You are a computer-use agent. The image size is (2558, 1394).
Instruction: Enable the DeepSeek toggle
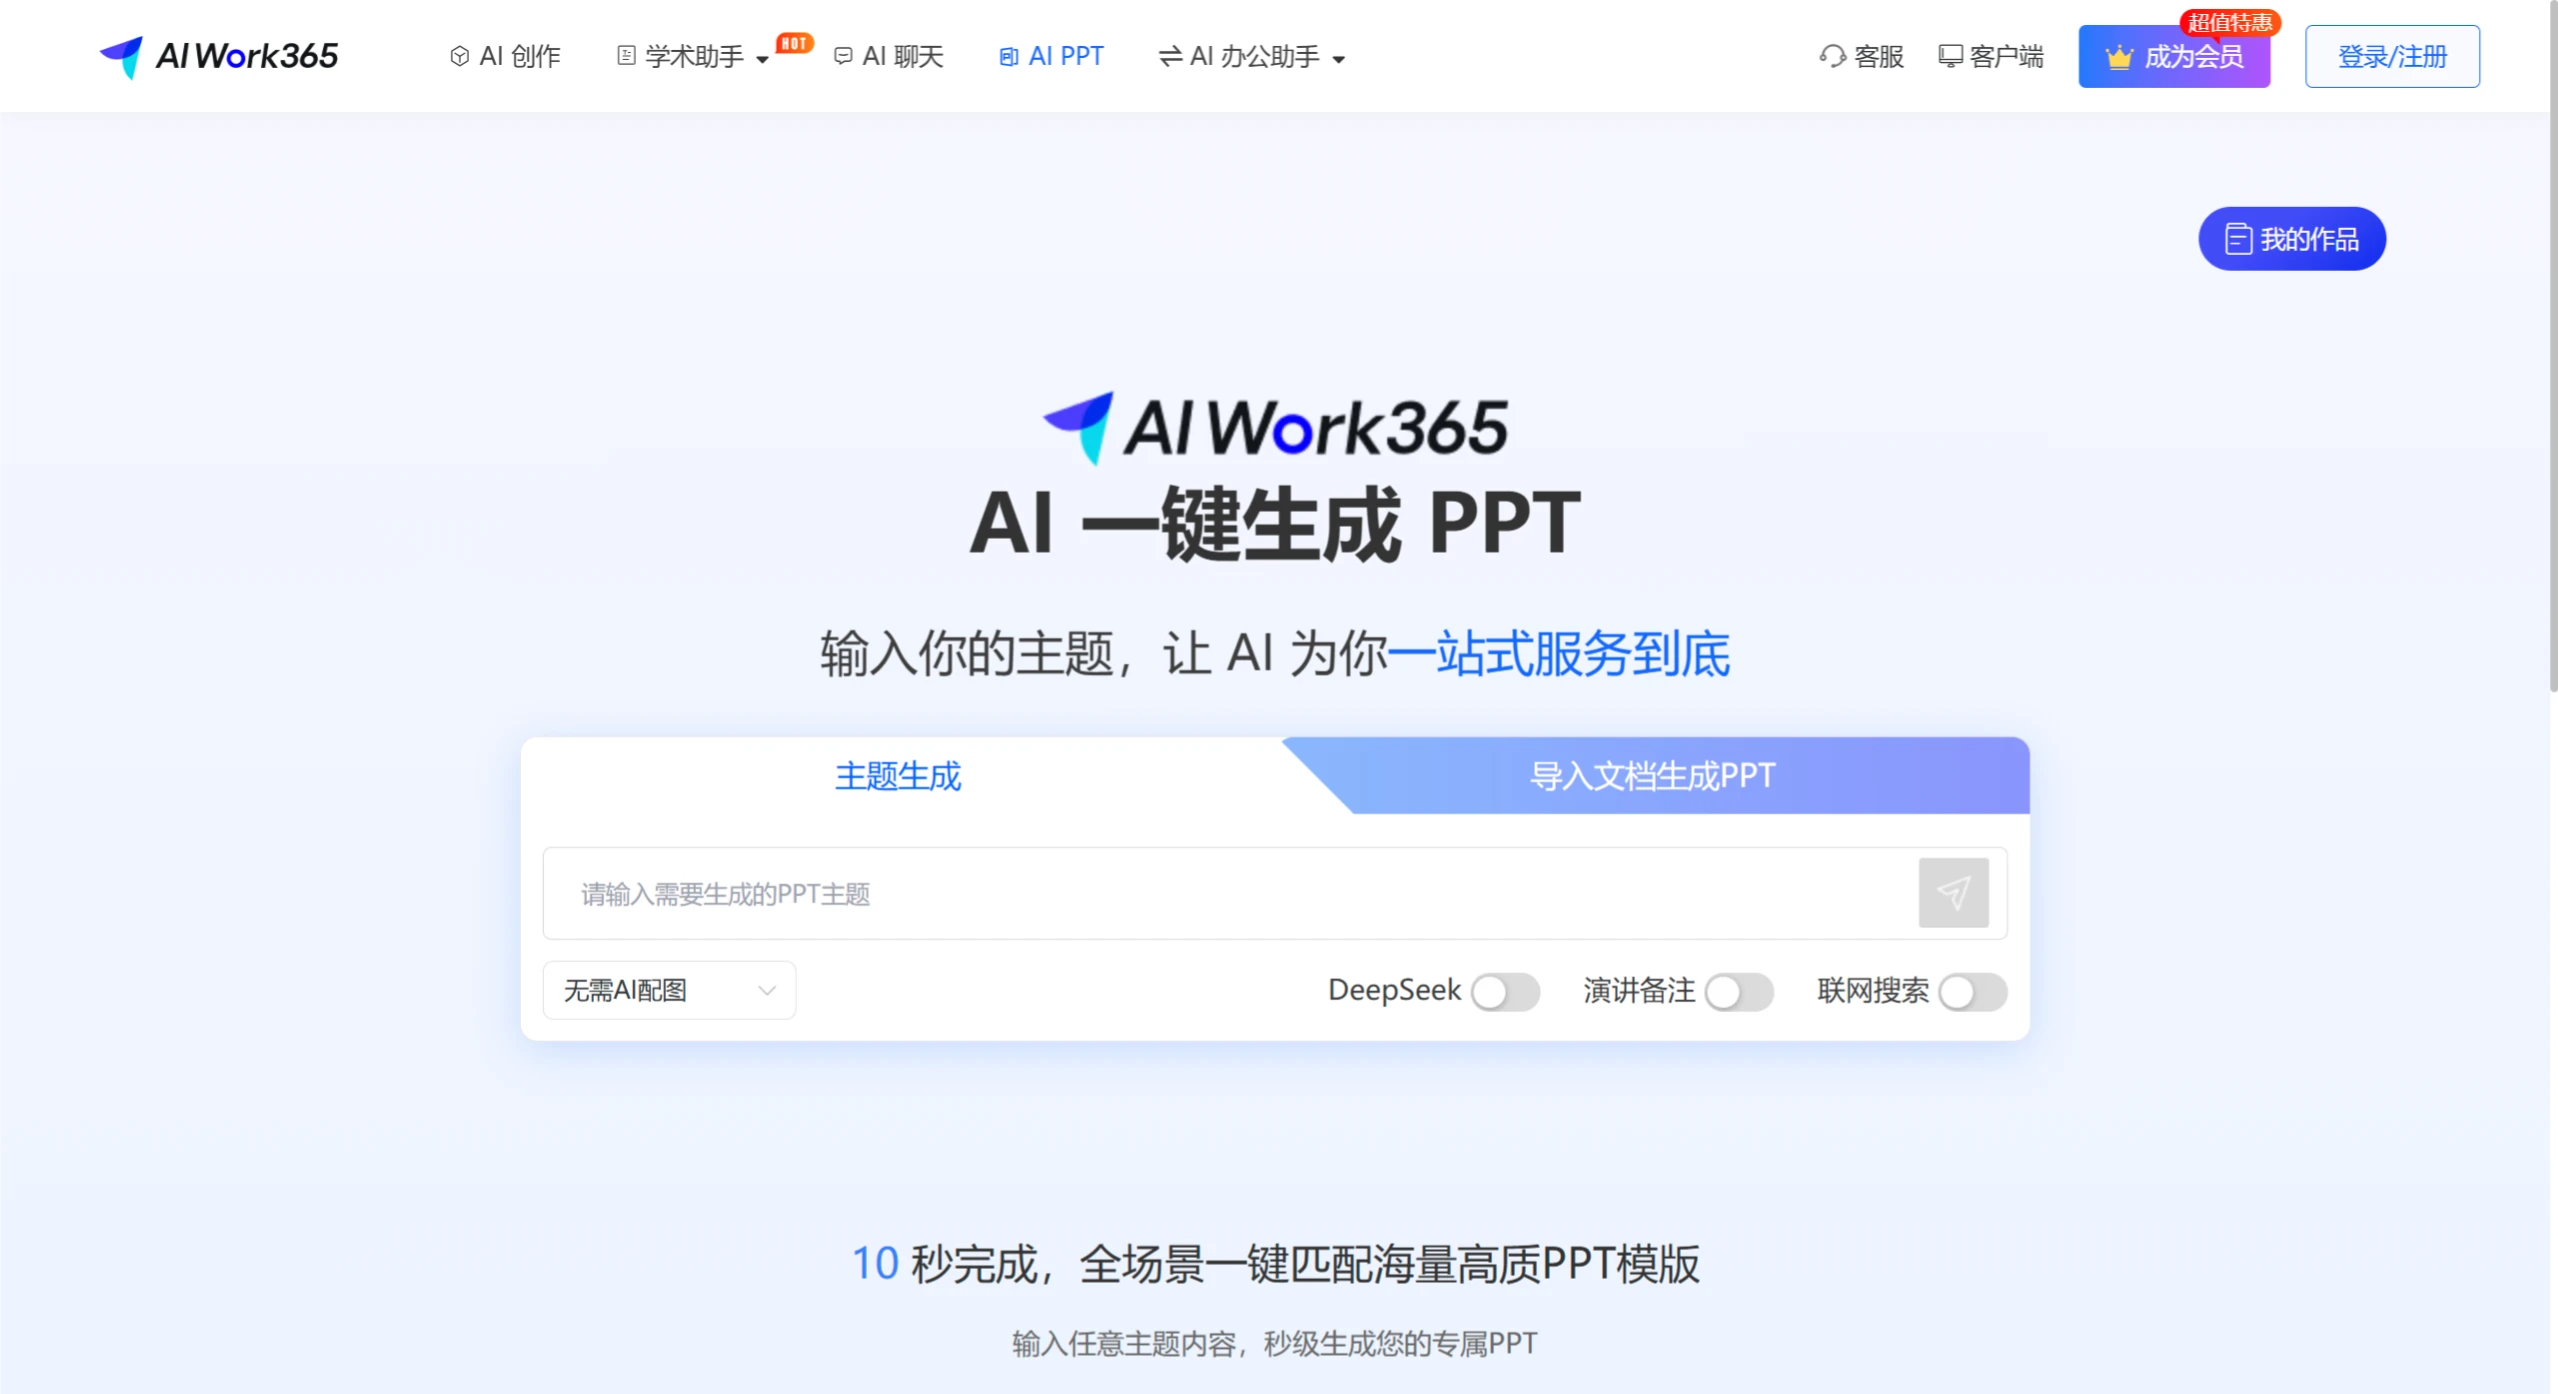(1505, 991)
